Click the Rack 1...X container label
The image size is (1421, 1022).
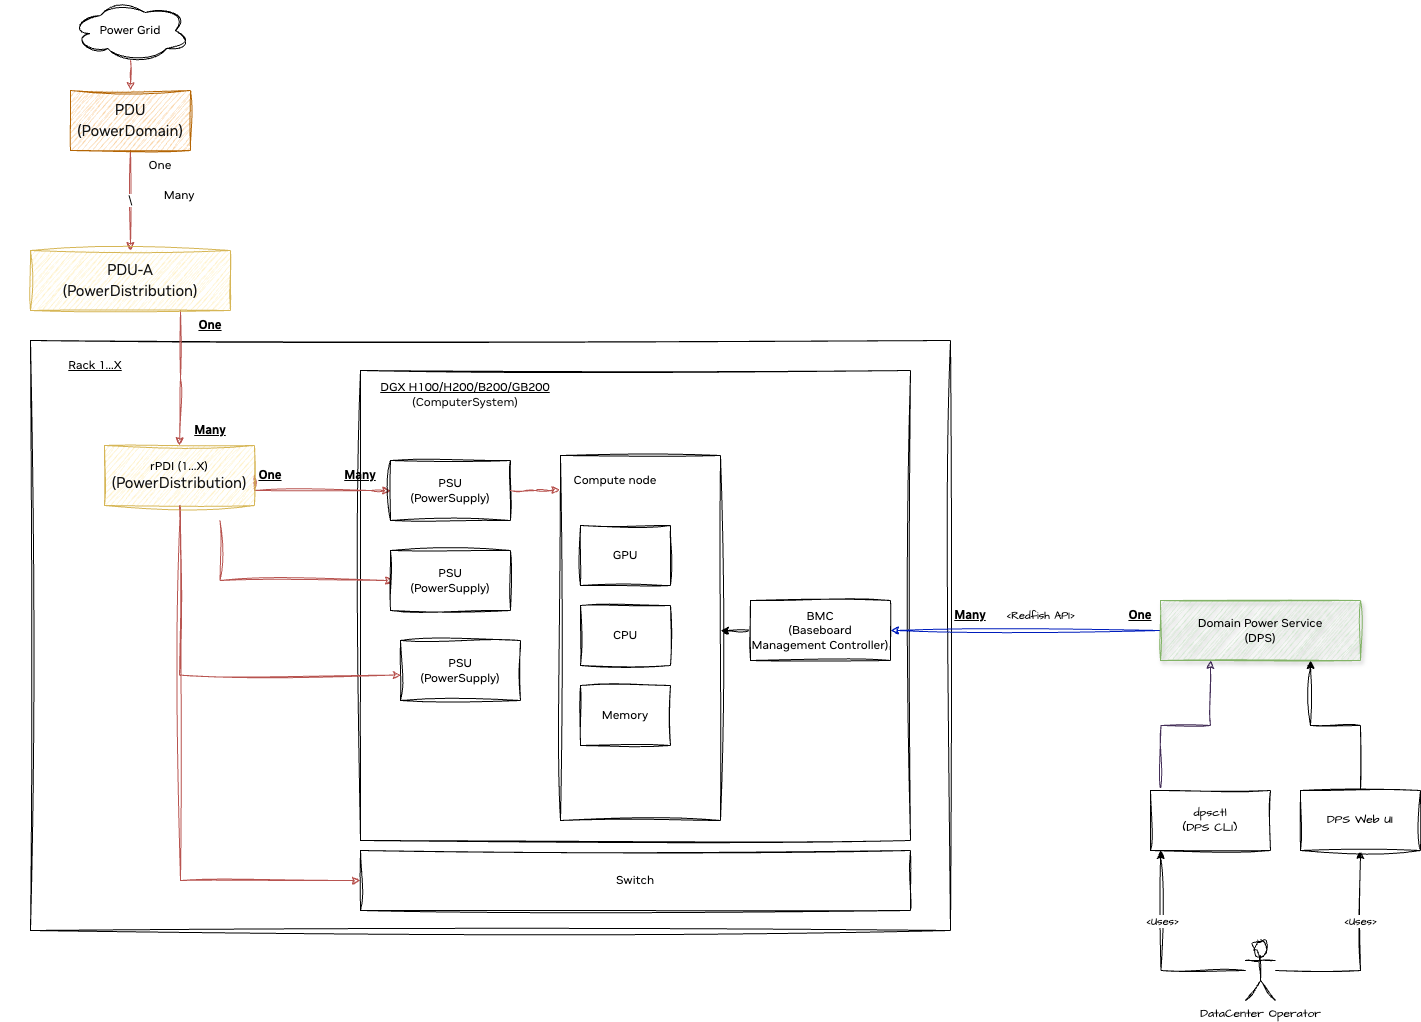[x=93, y=365]
